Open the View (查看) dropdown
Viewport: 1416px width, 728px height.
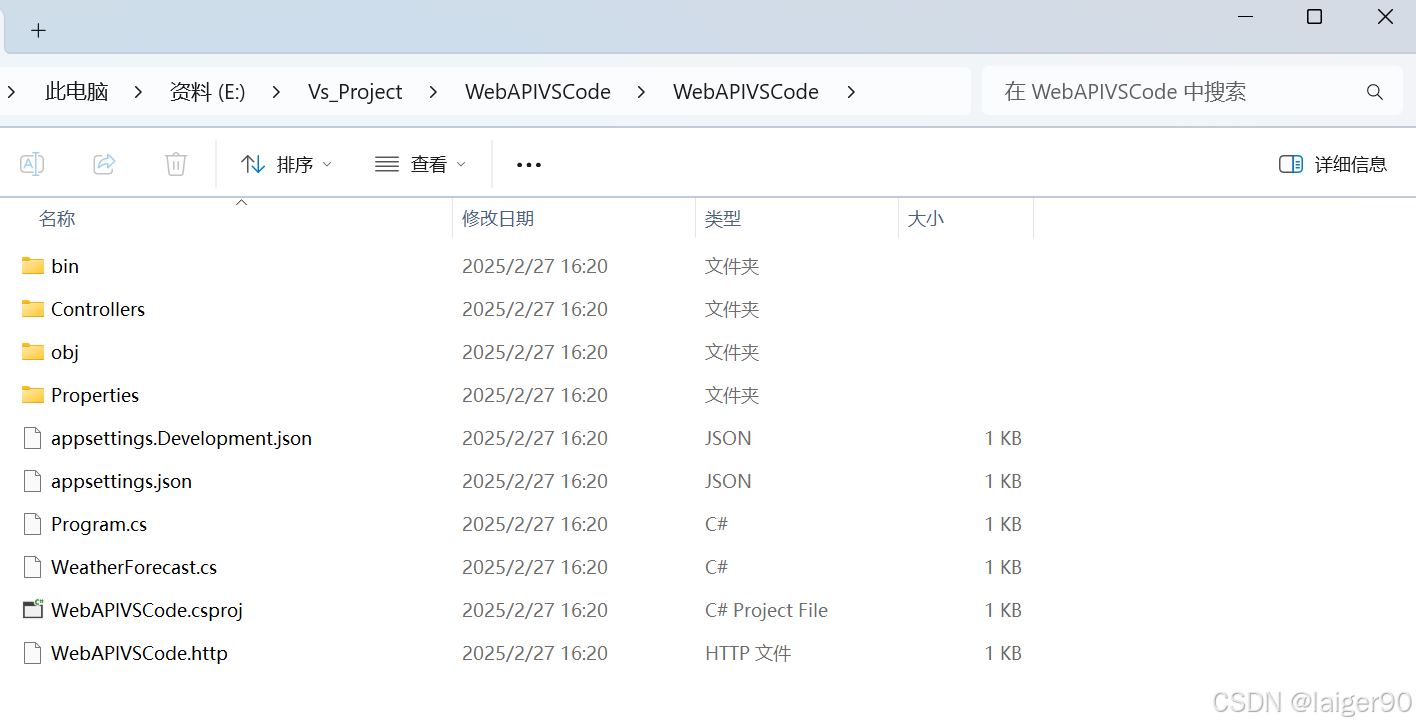pos(420,164)
